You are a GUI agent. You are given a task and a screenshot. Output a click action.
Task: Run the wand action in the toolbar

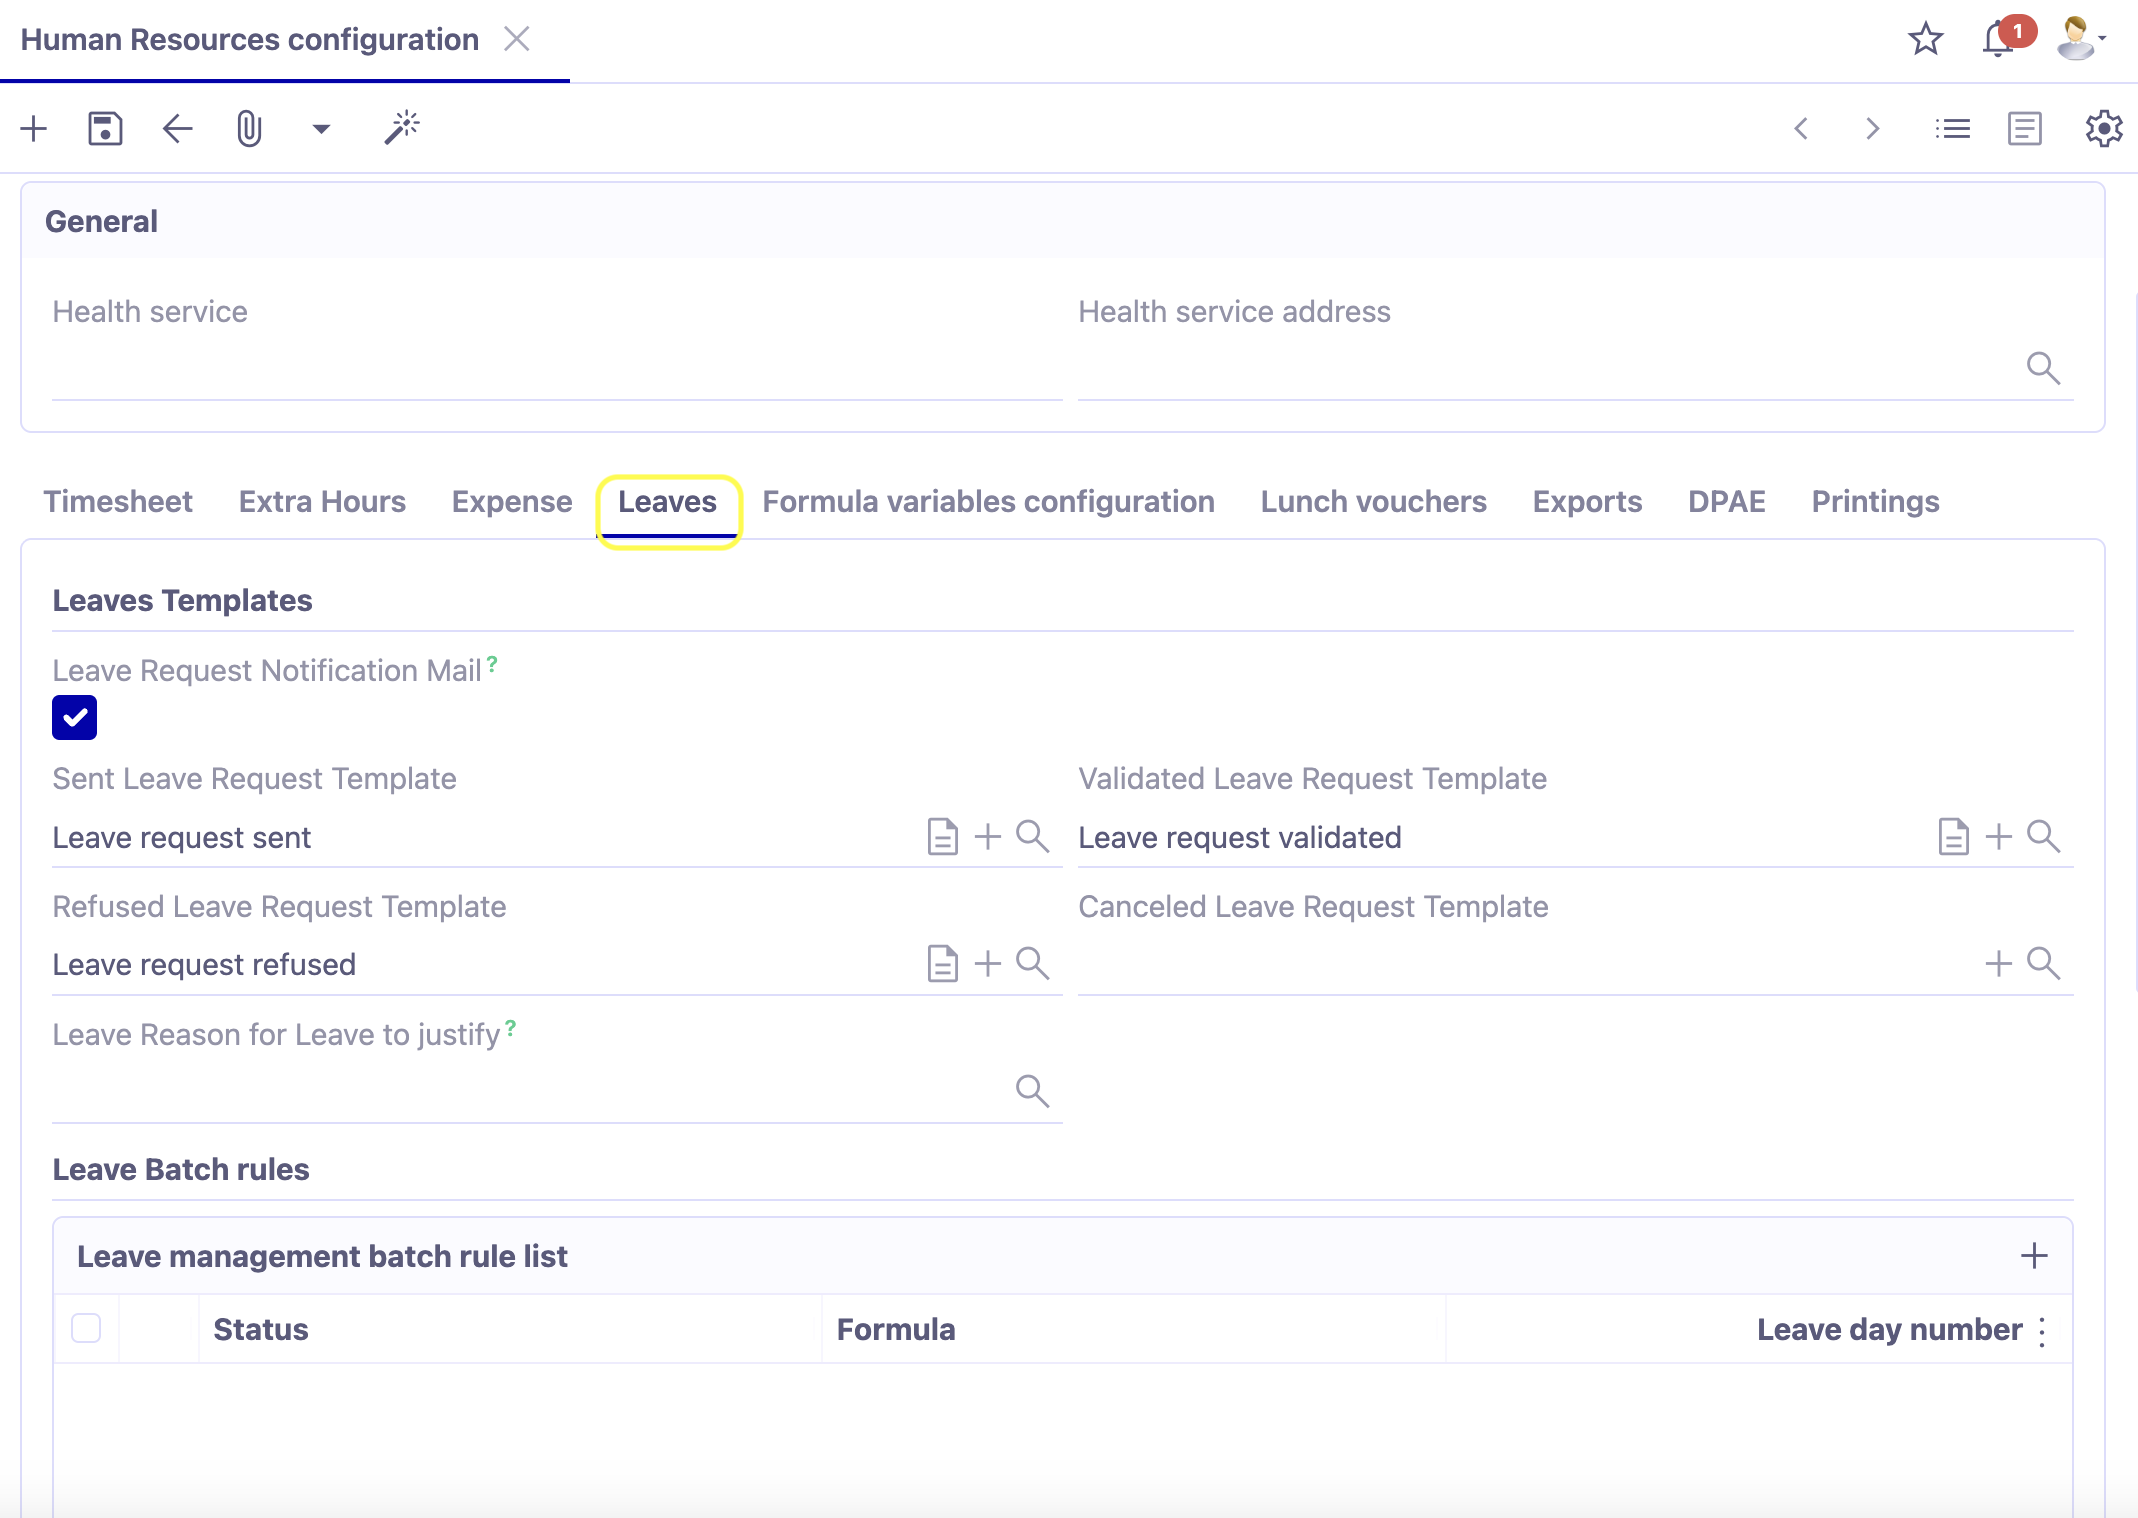point(401,128)
